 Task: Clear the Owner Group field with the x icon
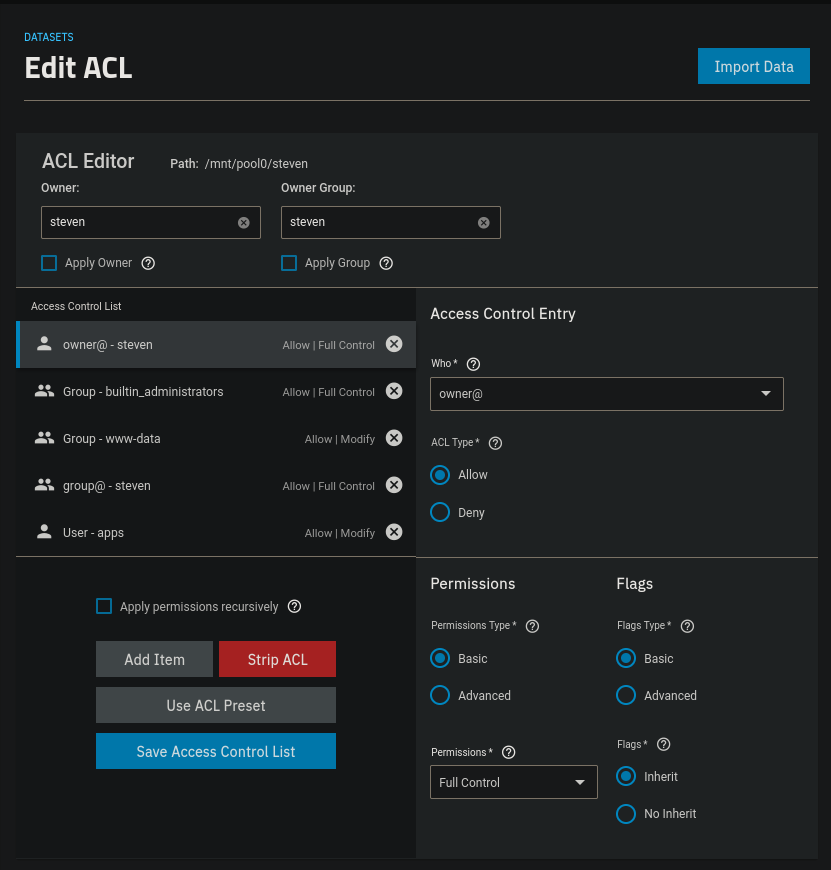click(x=484, y=222)
